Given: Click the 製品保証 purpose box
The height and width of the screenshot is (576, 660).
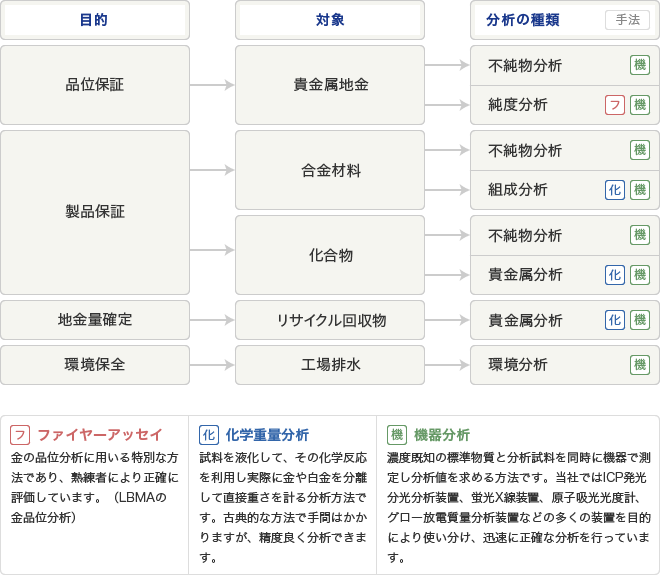Looking at the screenshot, I should 95,212.
